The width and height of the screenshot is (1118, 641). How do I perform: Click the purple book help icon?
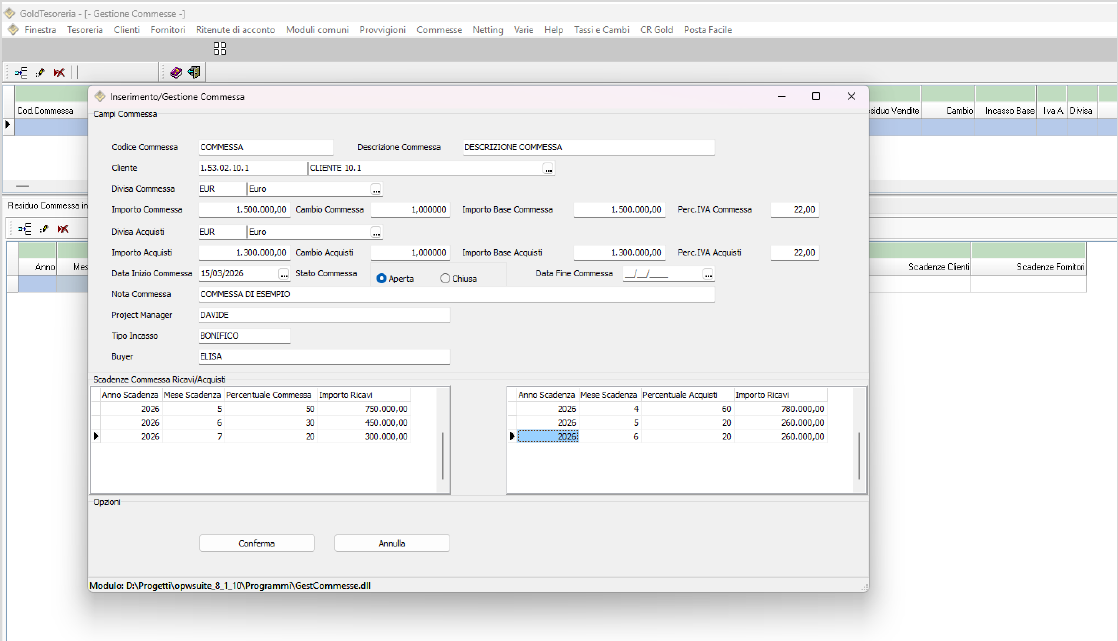point(176,72)
